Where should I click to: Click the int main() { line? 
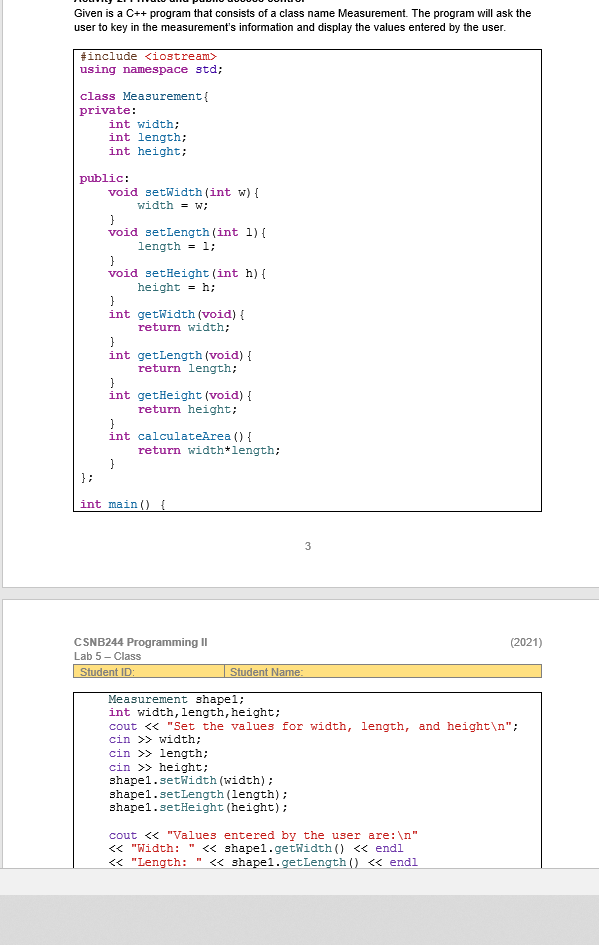click(123, 504)
